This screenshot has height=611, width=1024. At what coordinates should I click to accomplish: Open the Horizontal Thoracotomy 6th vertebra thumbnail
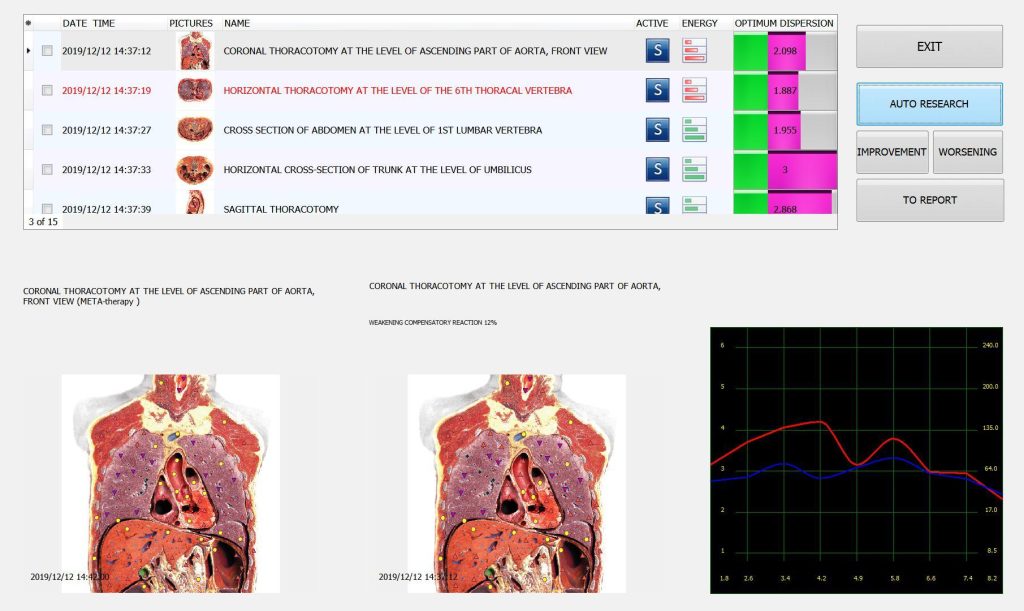[195, 90]
